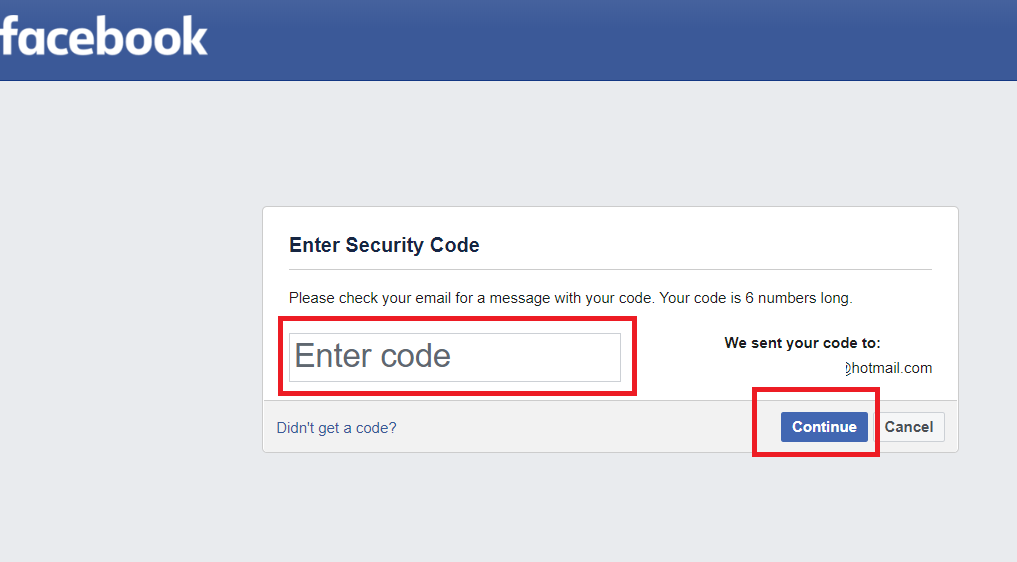Viewport: 1017px width, 562px height.
Task: Click the gray dialog footer strip left of Continue
Action: pyautogui.click(x=580, y=427)
